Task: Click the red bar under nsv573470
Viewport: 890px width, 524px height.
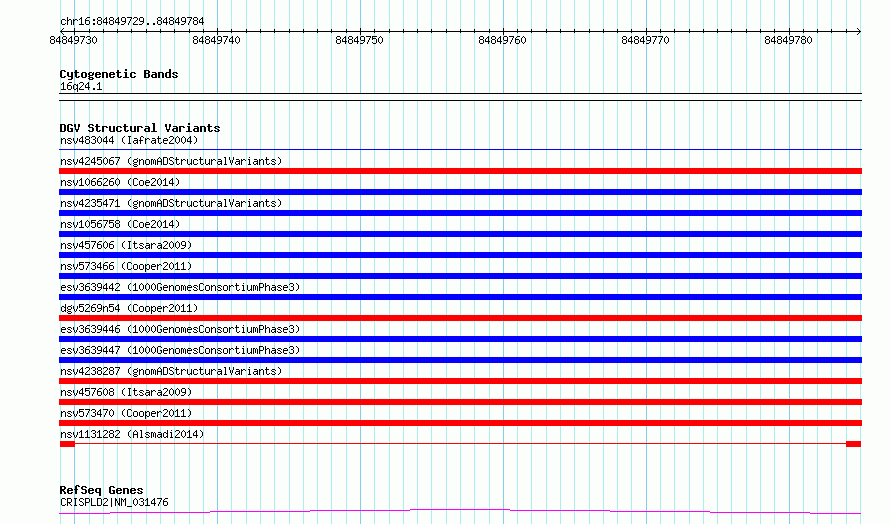Action: pos(460,423)
